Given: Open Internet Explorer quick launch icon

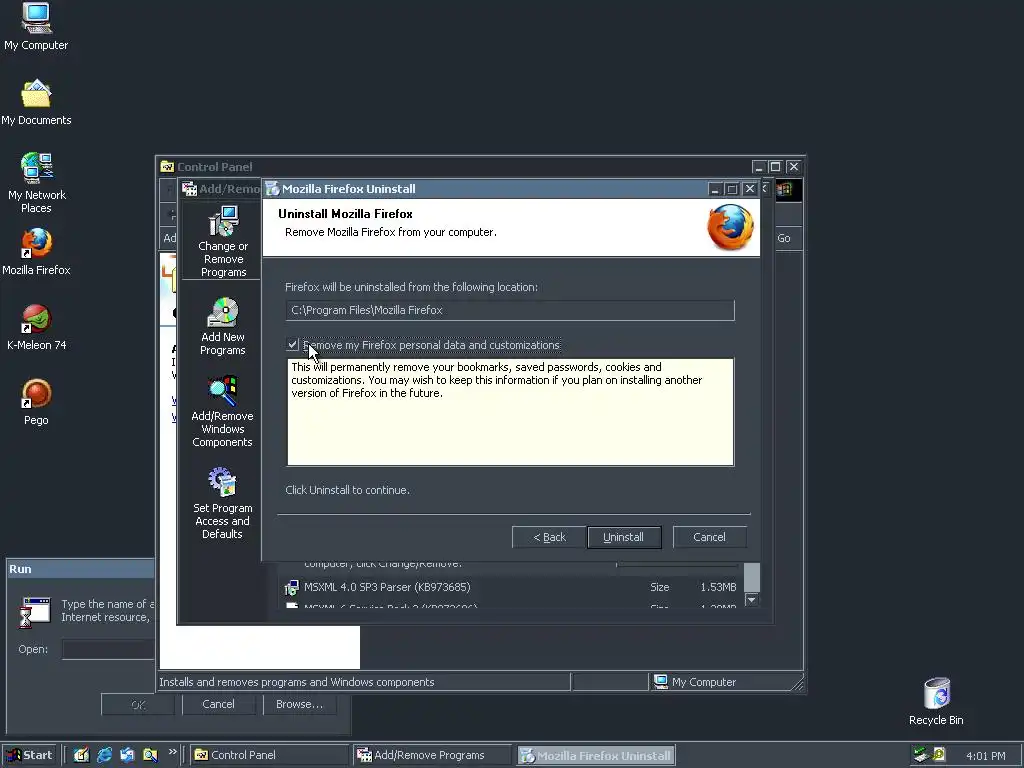Looking at the screenshot, I should click(104, 755).
